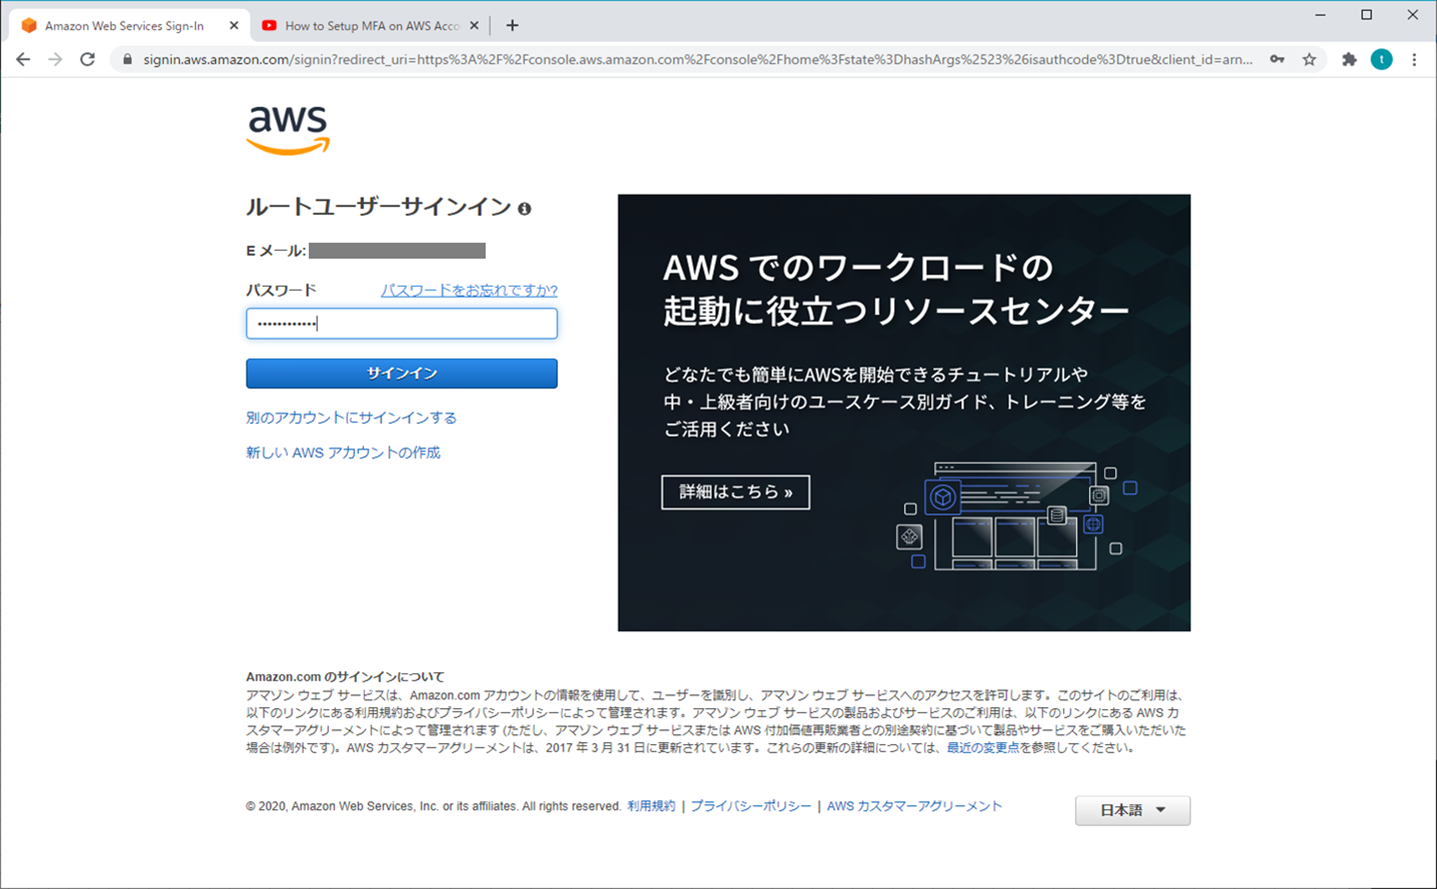Open the 利用規約 link

pyautogui.click(x=651, y=806)
